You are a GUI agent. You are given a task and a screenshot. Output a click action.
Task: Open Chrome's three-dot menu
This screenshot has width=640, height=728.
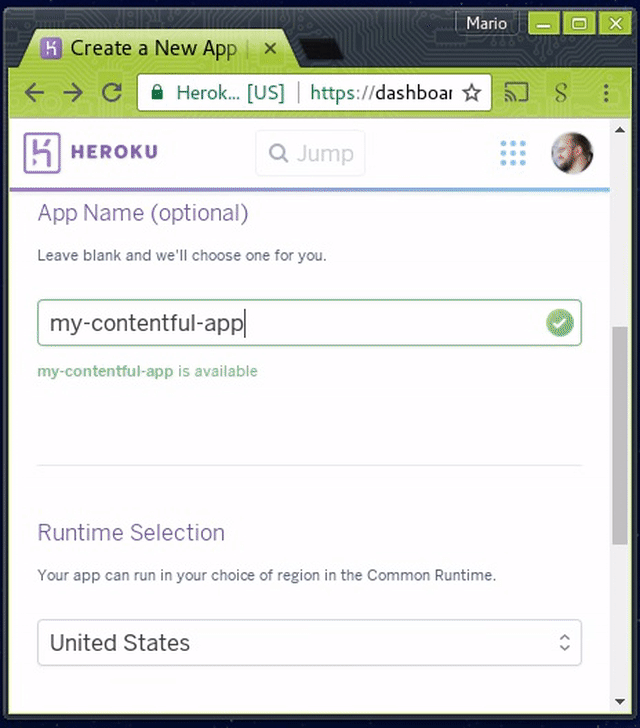click(606, 93)
